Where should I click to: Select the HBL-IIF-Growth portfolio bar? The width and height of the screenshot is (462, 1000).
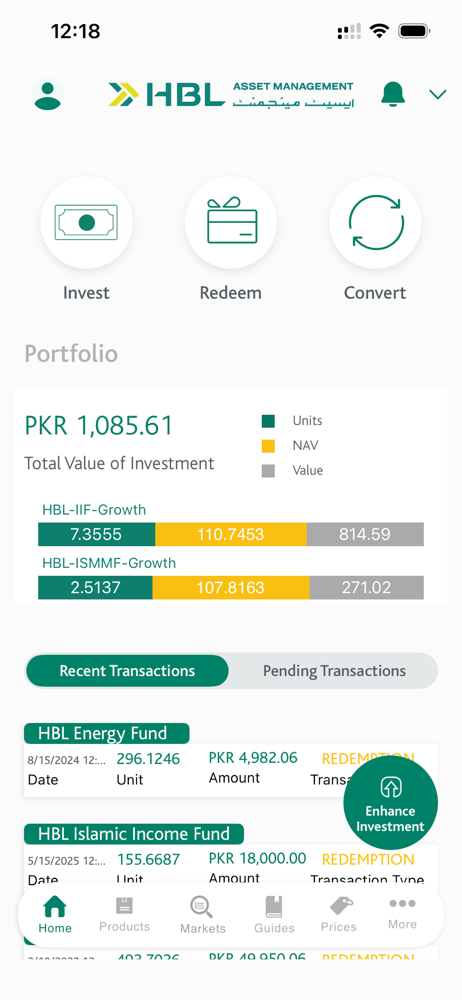coord(231,534)
